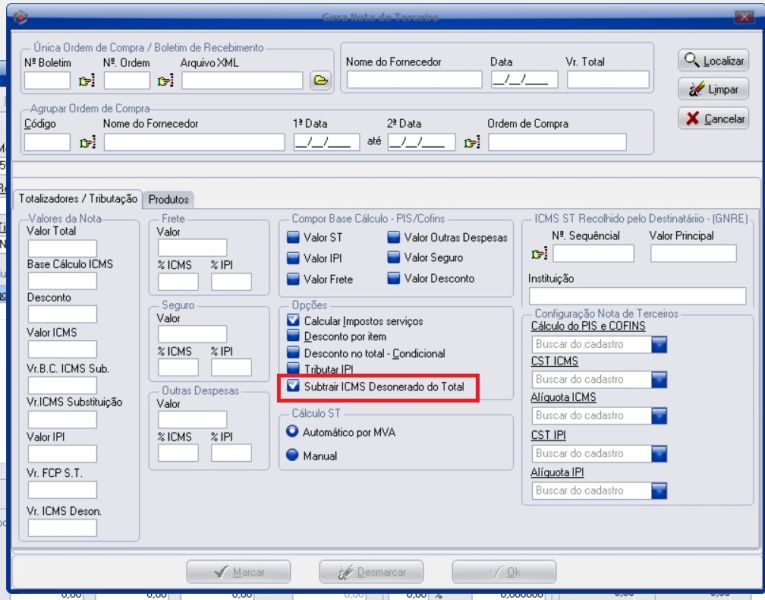The width and height of the screenshot is (765, 600).
Task: Toggle Tributar IPI checkbox
Action: coord(293,369)
